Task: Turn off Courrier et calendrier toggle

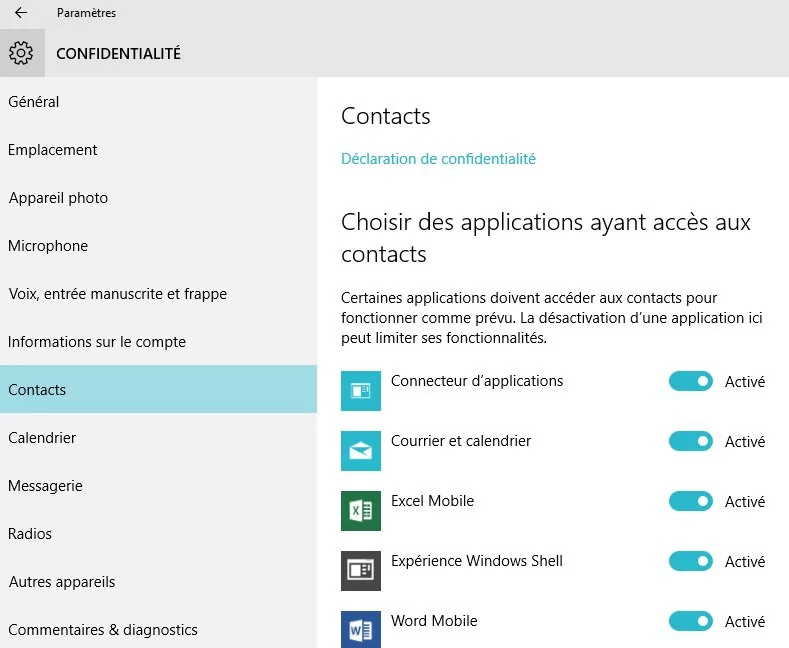Action: 690,441
